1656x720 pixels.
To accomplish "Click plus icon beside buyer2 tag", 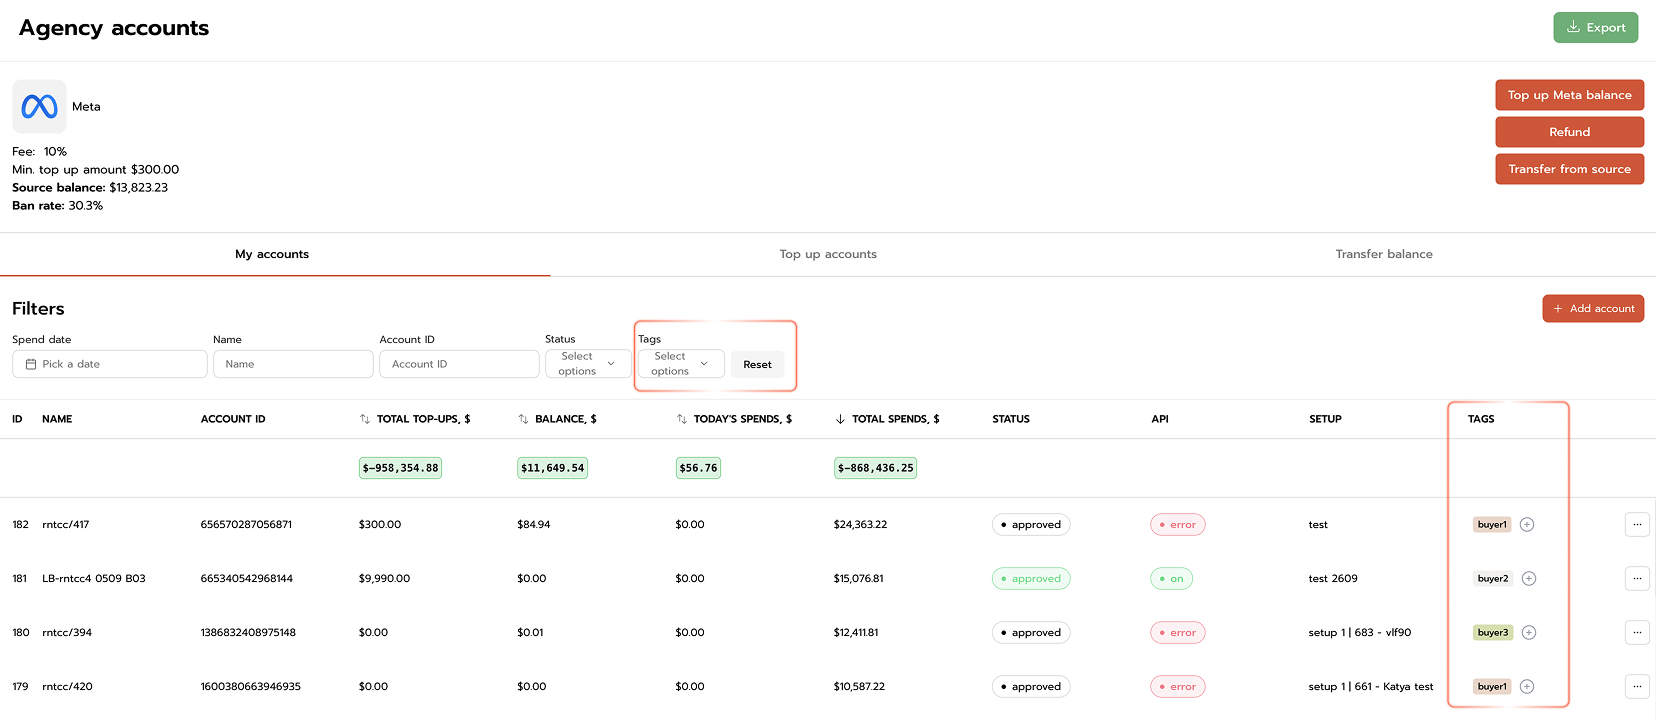I will (1529, 579).
